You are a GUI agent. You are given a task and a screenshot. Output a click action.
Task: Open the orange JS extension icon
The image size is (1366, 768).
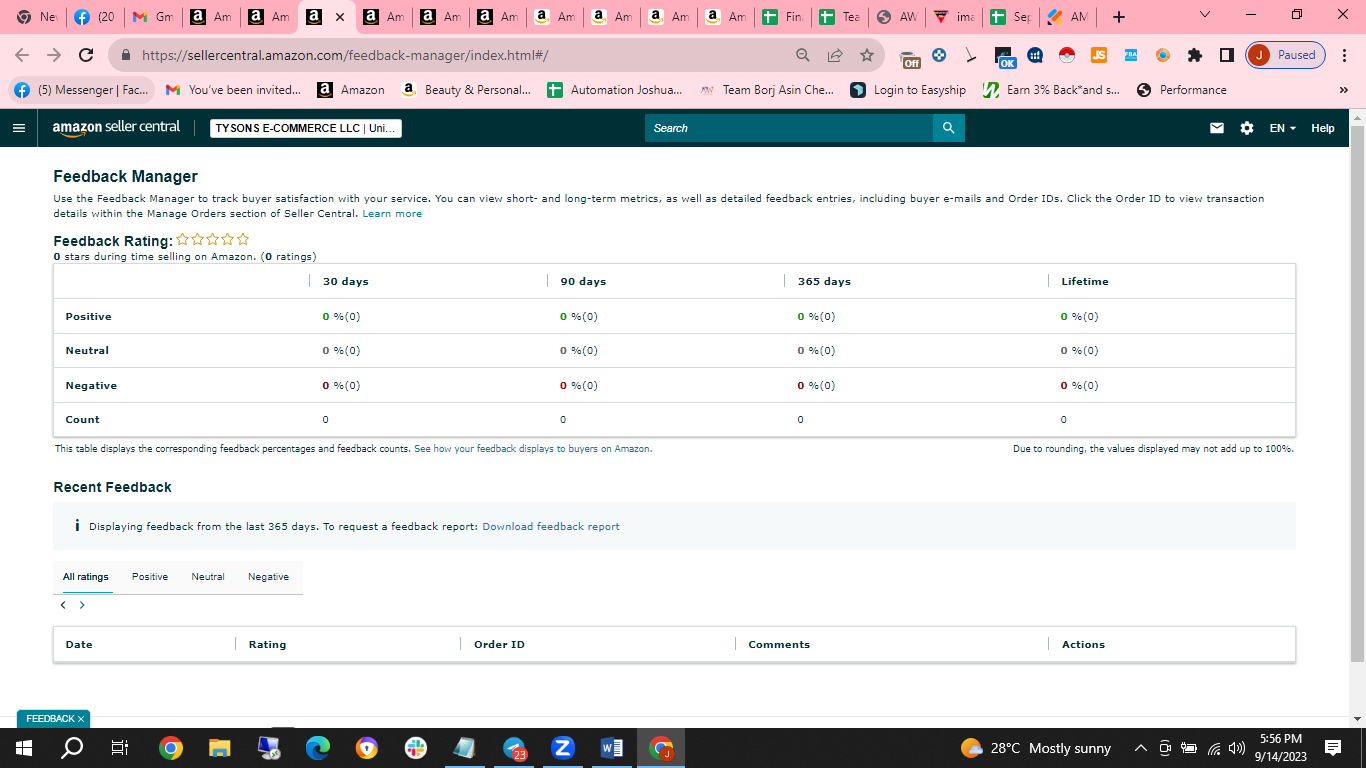[1099, 55]
